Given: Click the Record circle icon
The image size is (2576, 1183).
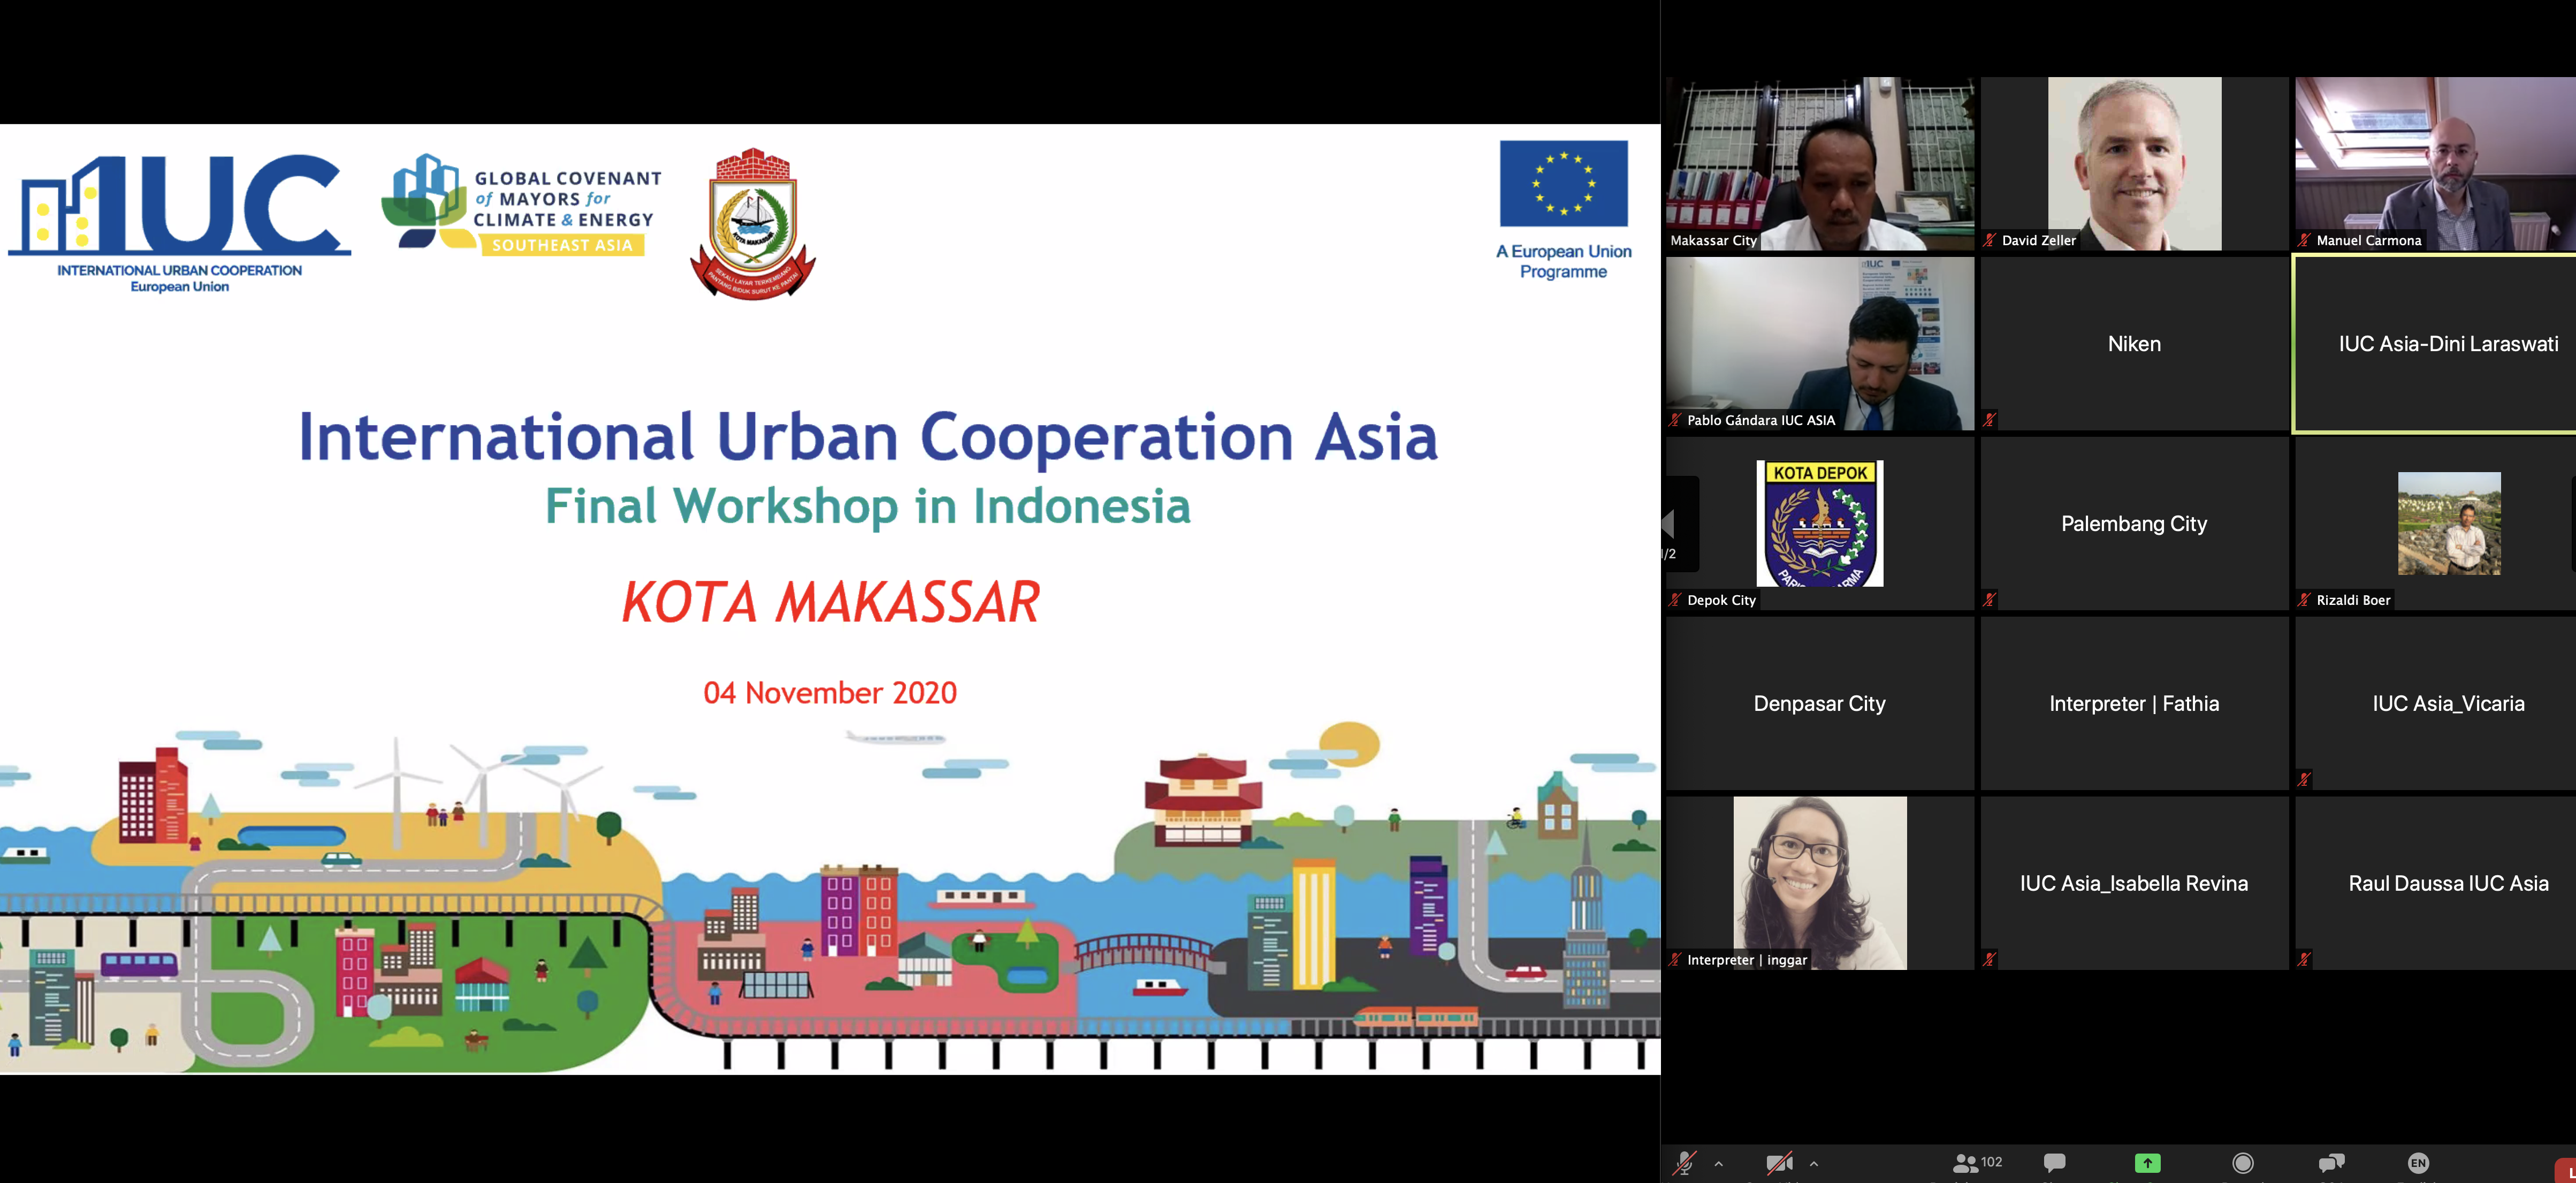Looking at the screenshot, I should (2243, 1163).
